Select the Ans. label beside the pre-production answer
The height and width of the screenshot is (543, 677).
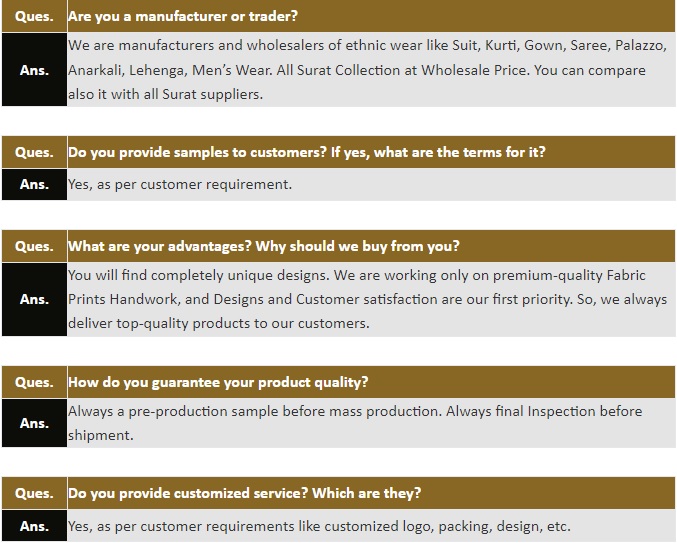(x=34, y=423)
